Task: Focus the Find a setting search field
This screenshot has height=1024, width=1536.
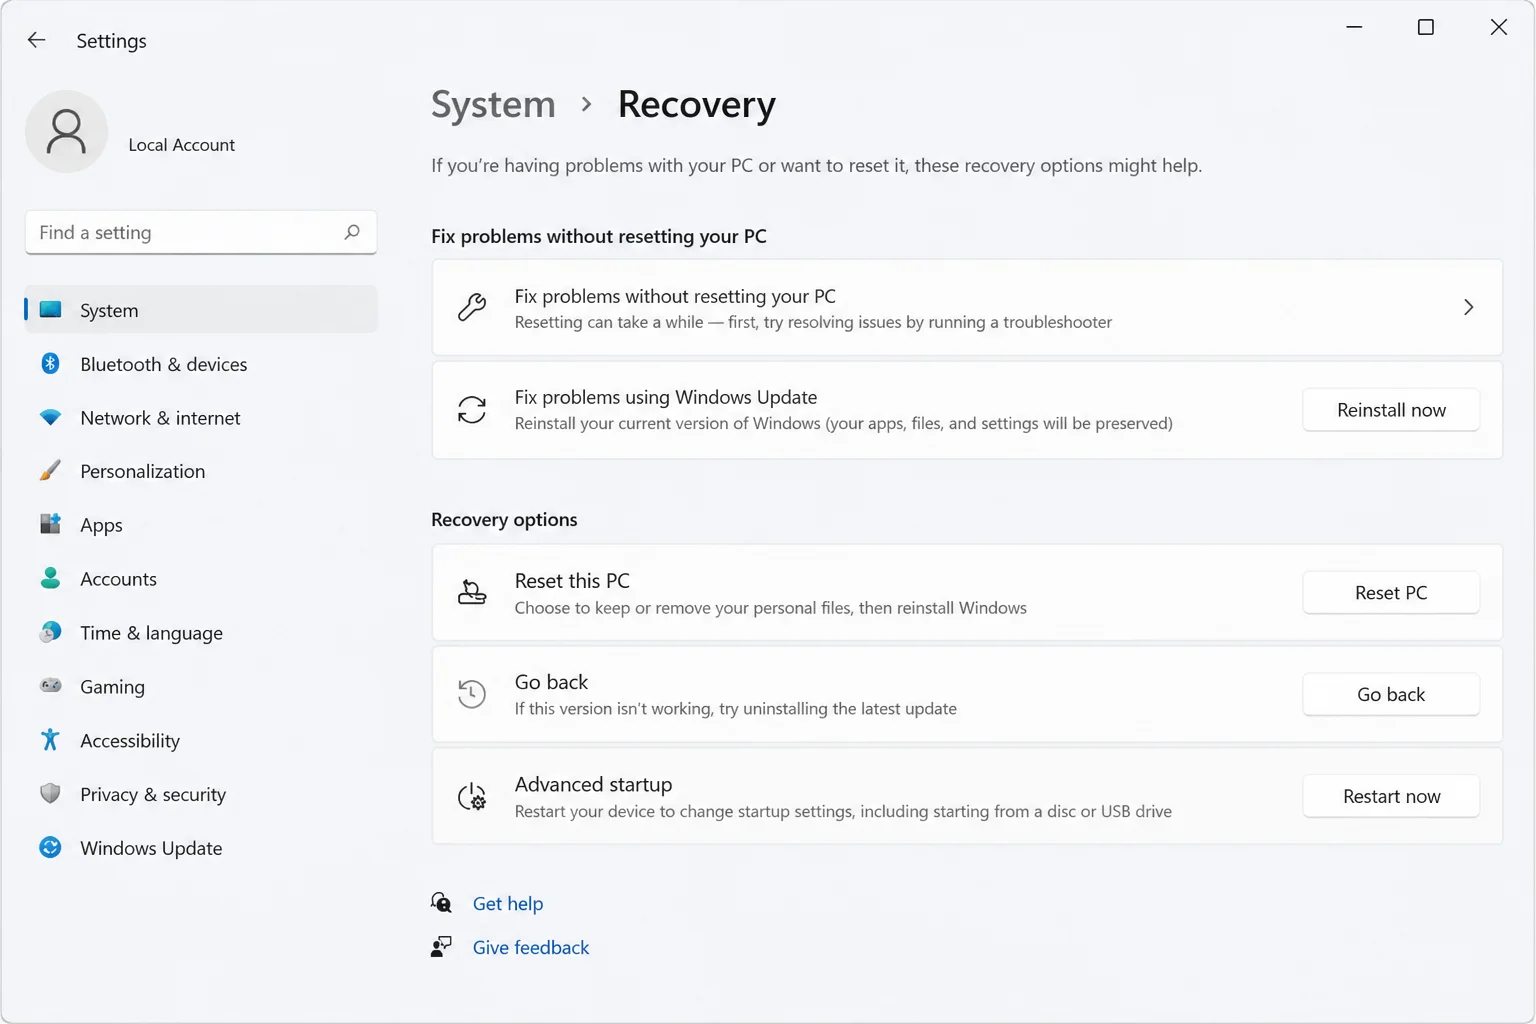Action: tap(201, 232)
